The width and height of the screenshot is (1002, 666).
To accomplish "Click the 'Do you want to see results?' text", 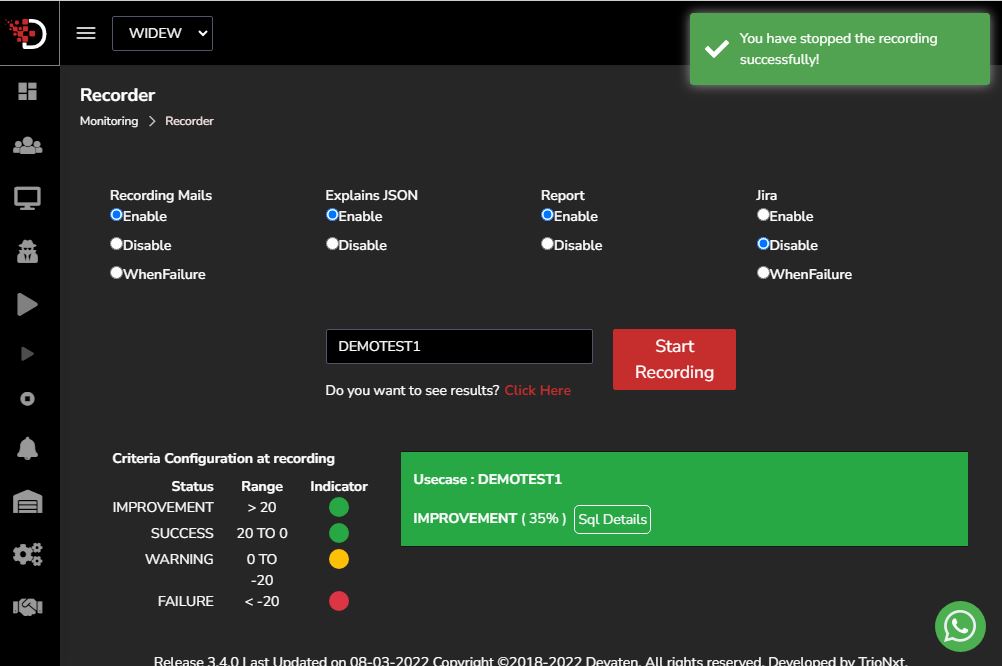I will tap(412, 391).
